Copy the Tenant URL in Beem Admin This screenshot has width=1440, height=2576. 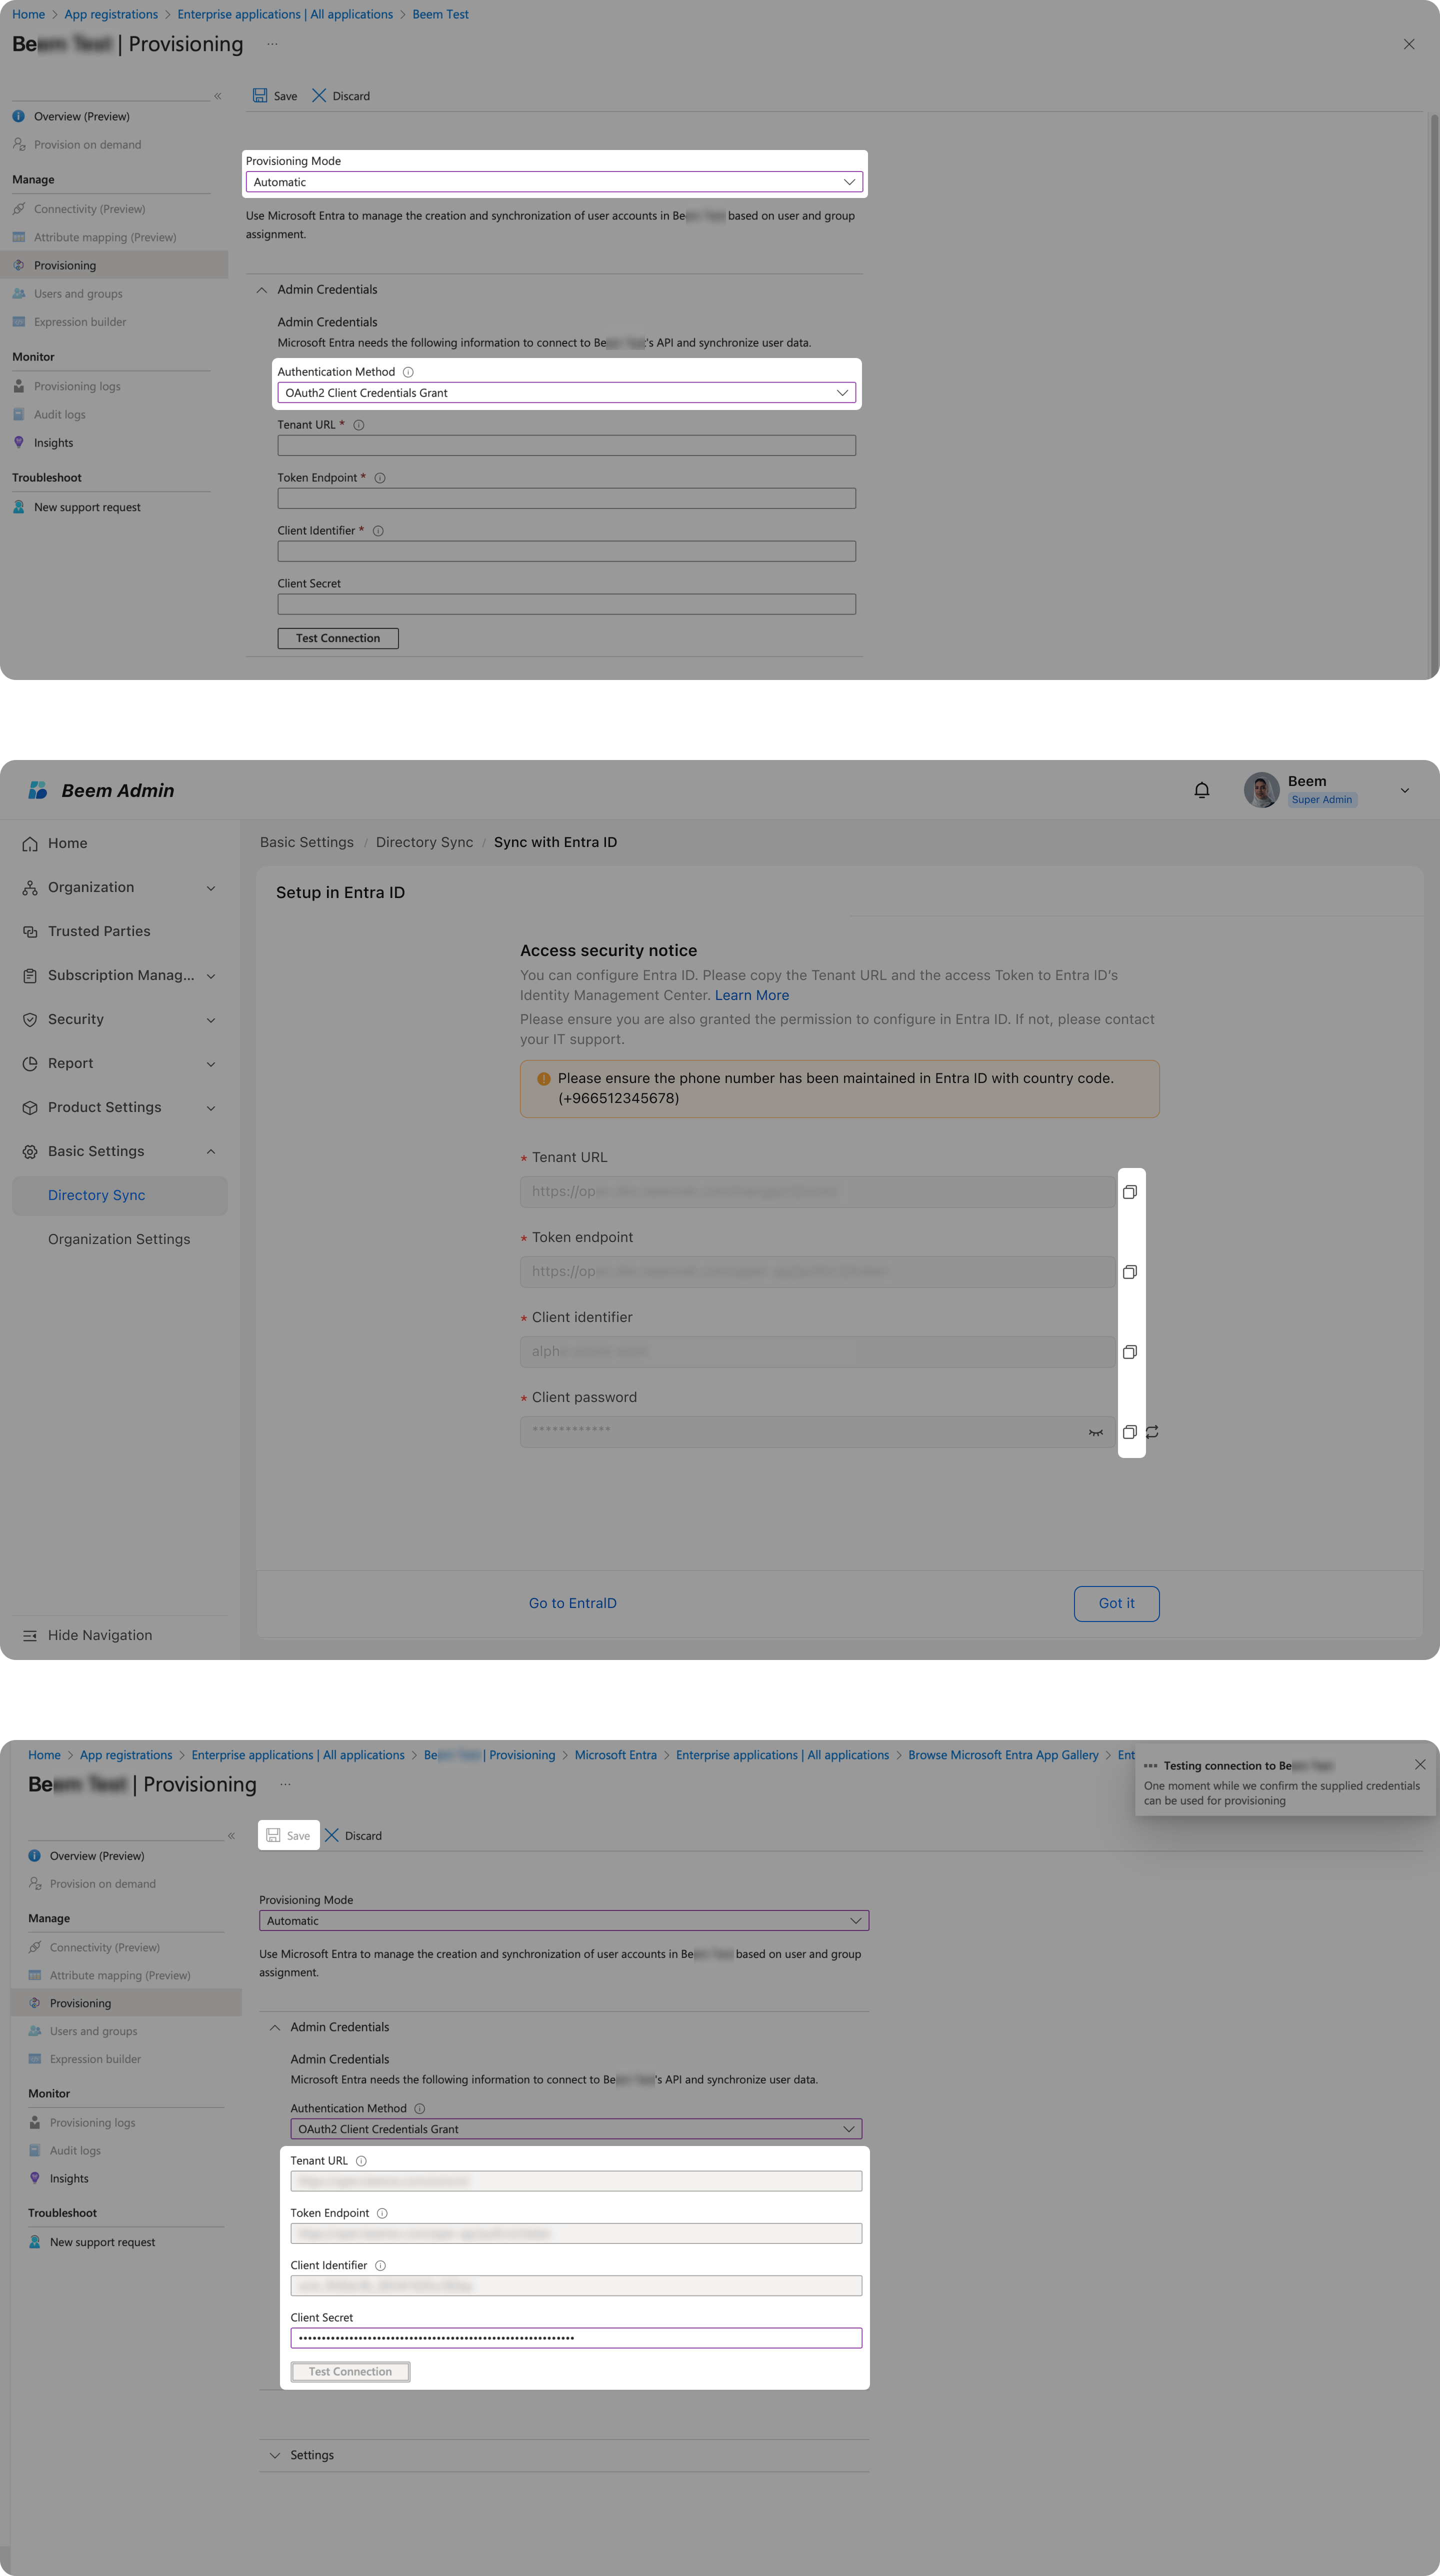[1130, 1192]
